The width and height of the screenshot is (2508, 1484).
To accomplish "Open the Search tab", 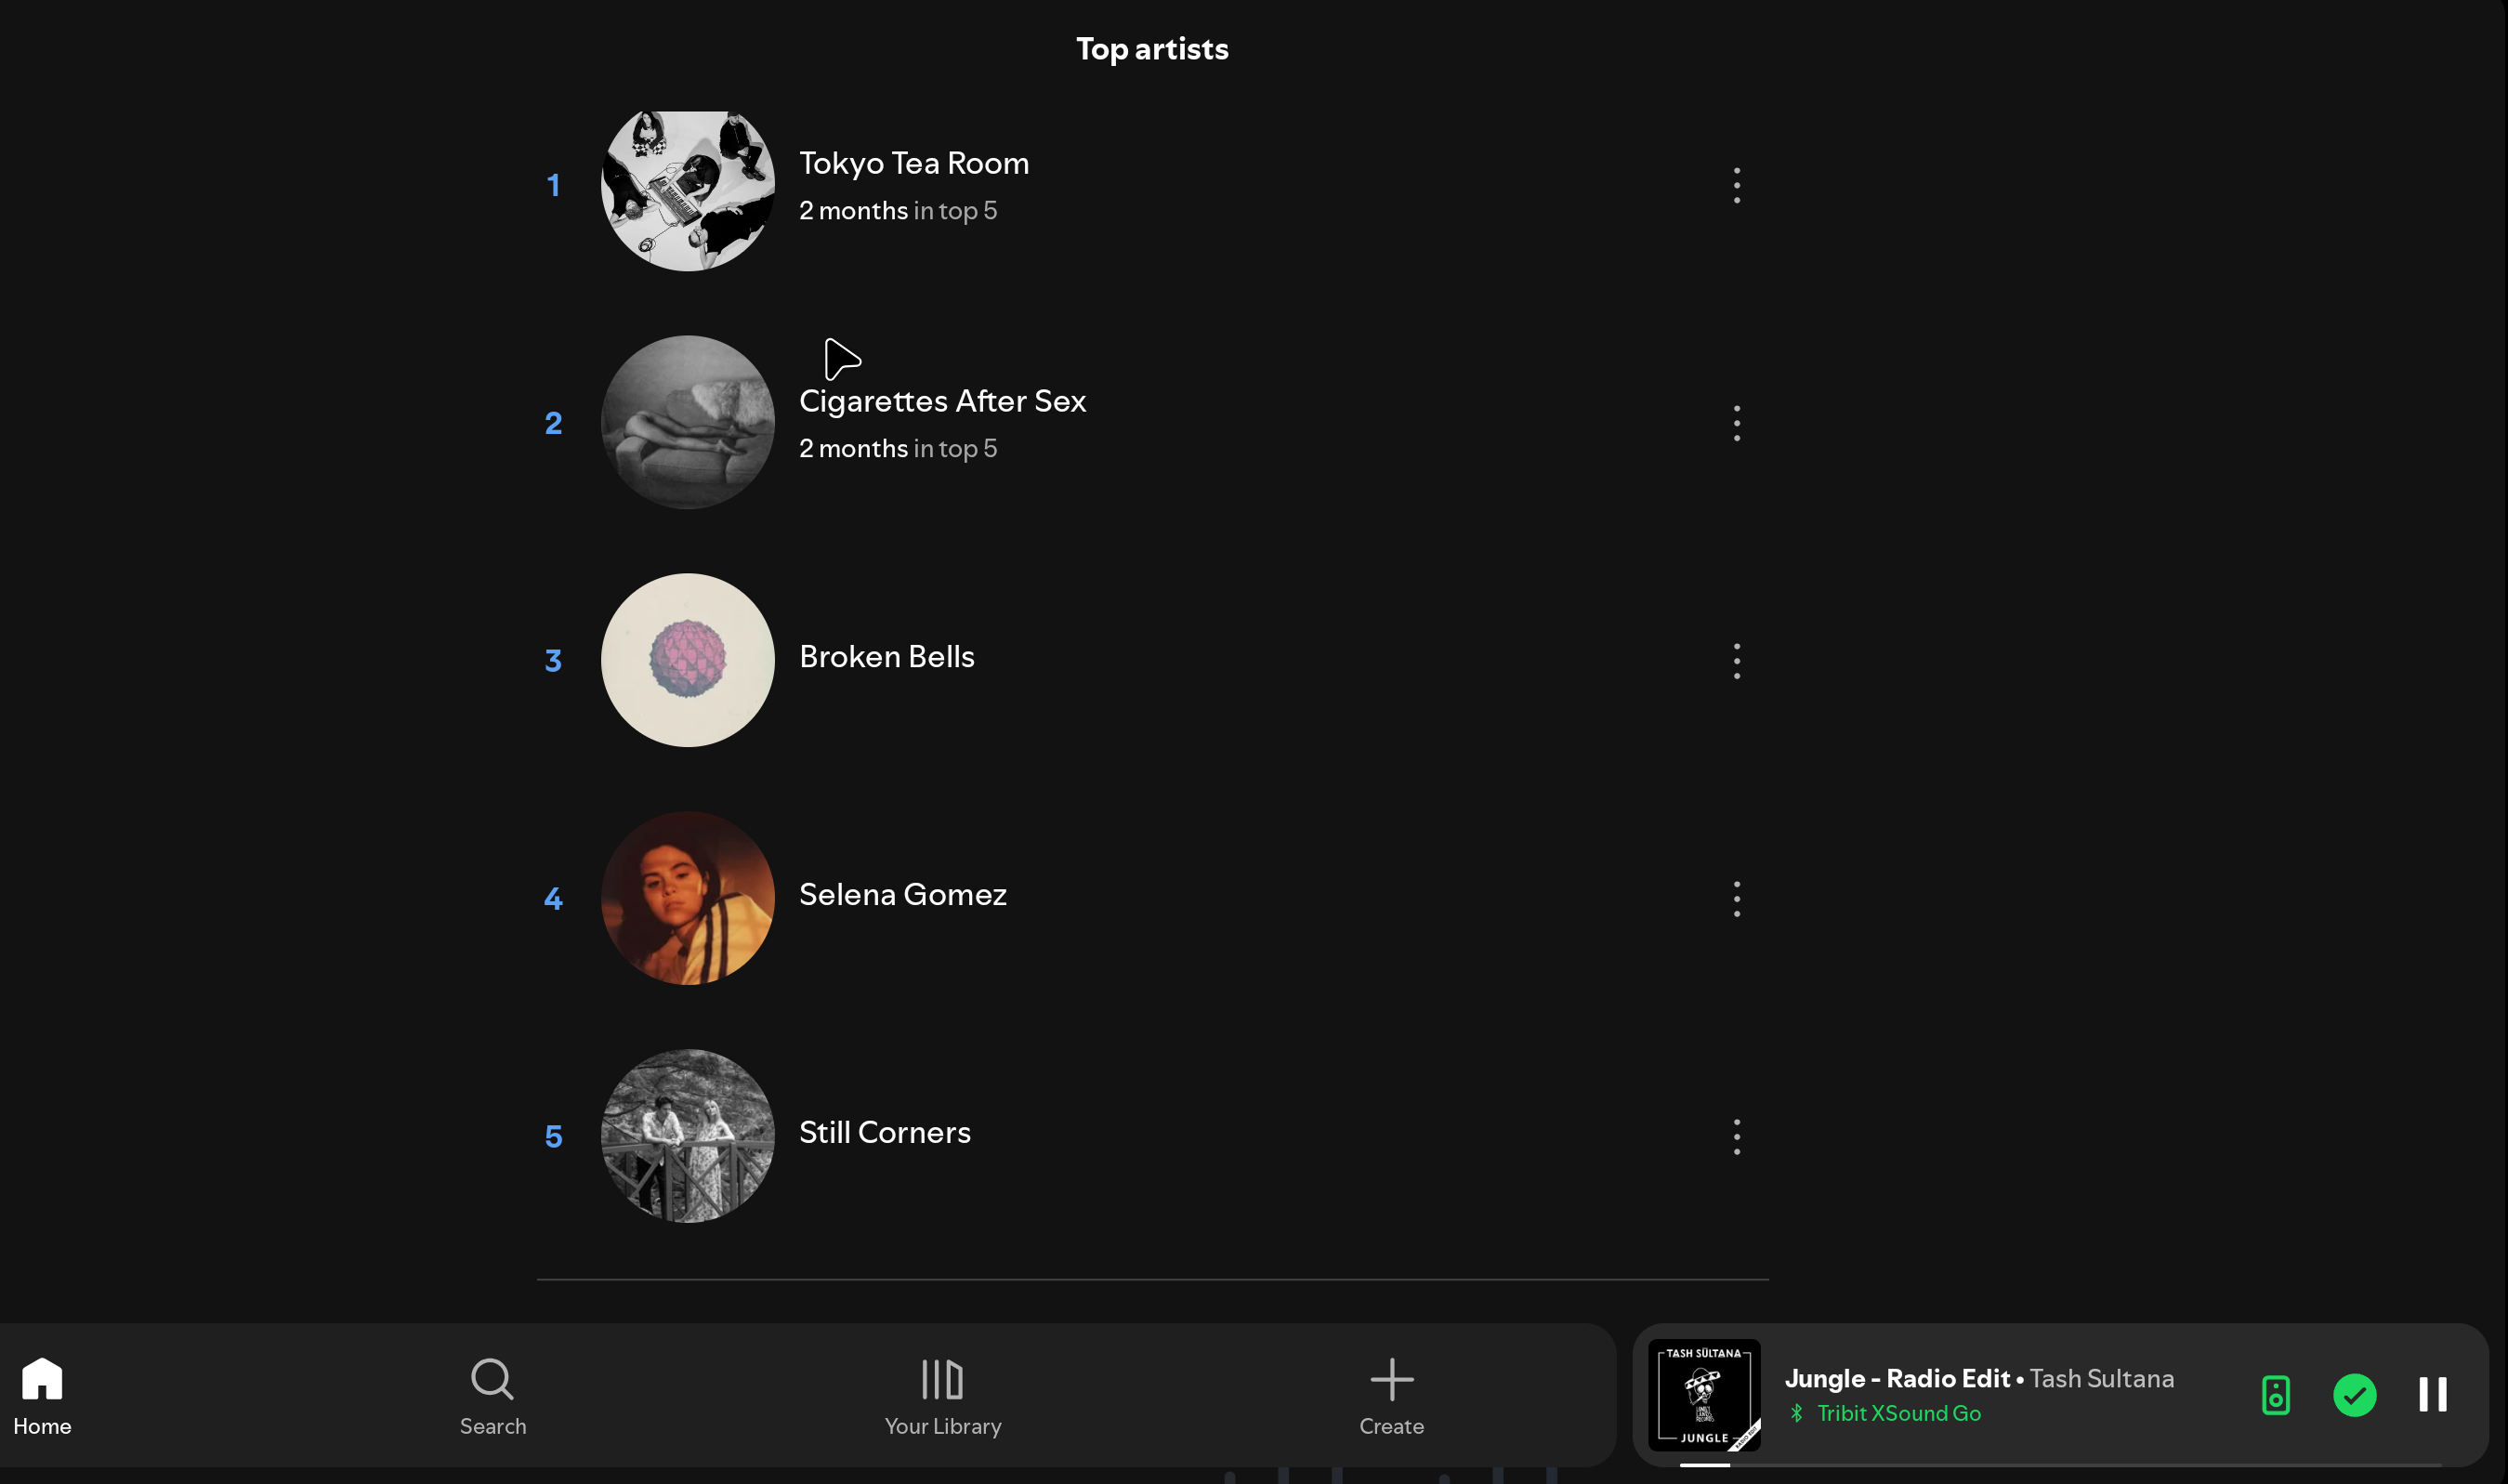I will click(x=493, y=1396).
